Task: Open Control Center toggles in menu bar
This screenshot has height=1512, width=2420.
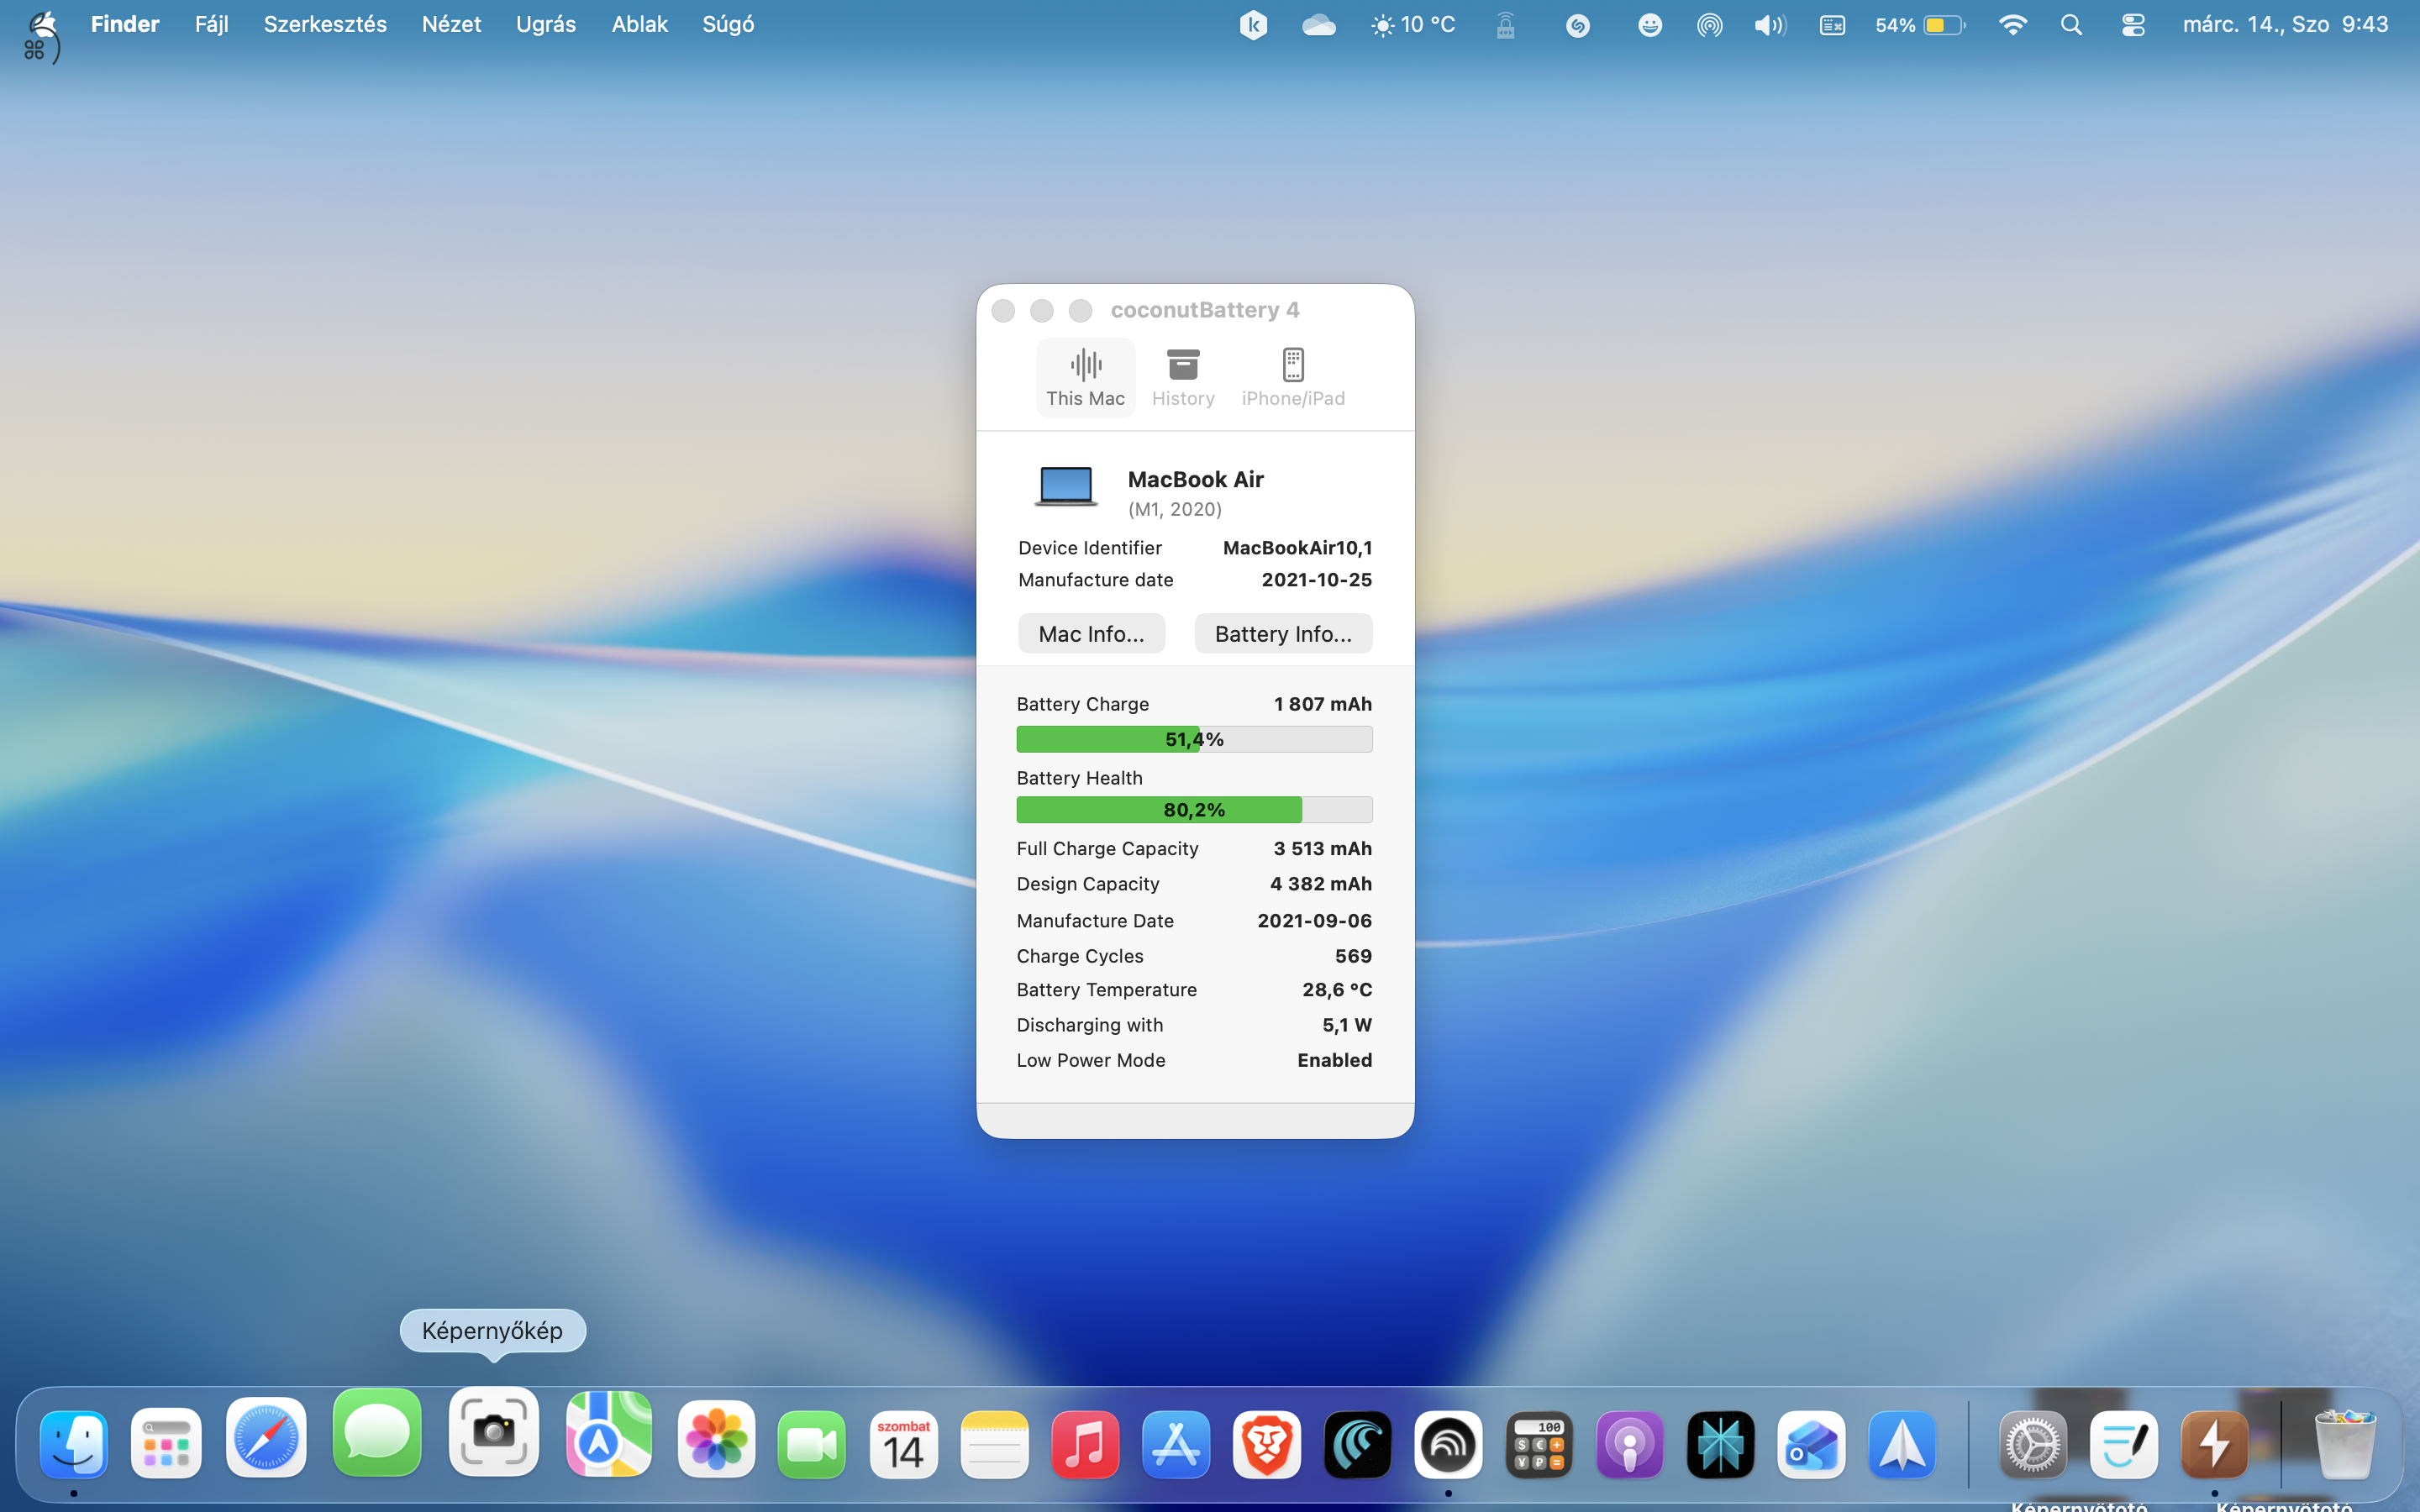Action: click(2132, 24)
